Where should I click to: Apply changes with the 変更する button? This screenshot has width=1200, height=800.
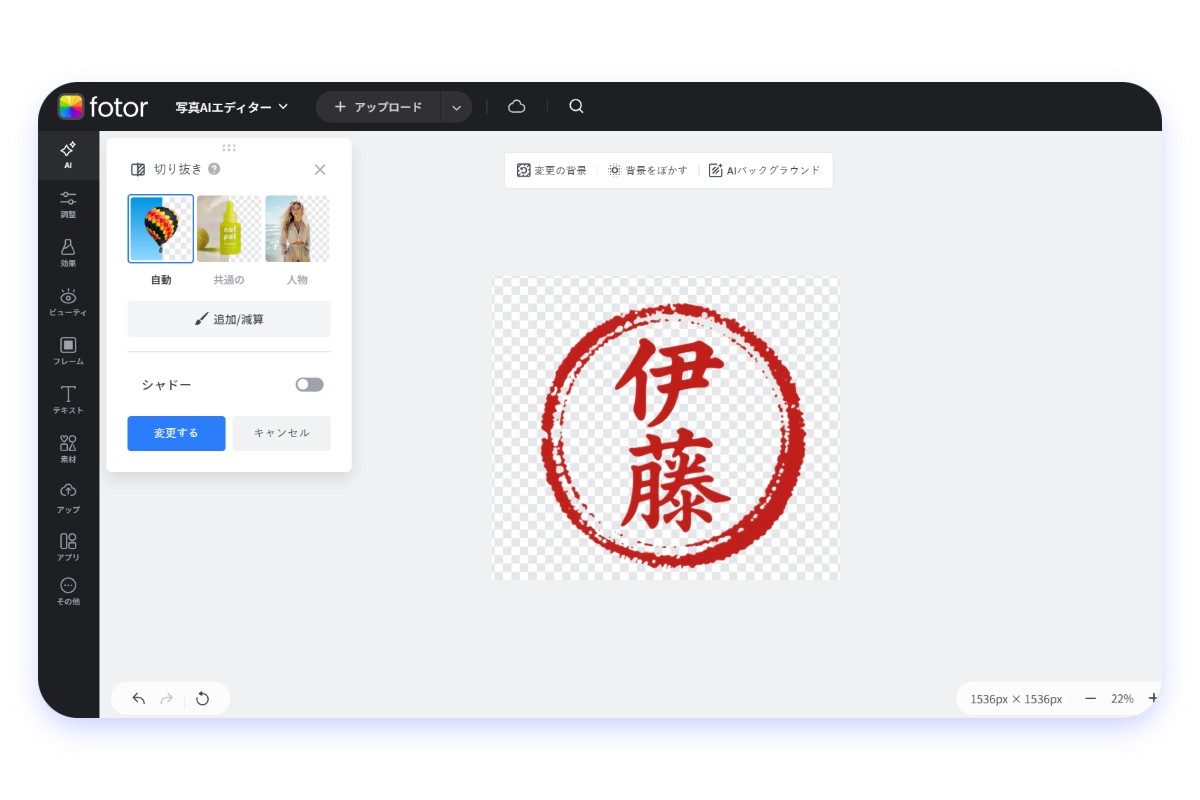(176, 433)
